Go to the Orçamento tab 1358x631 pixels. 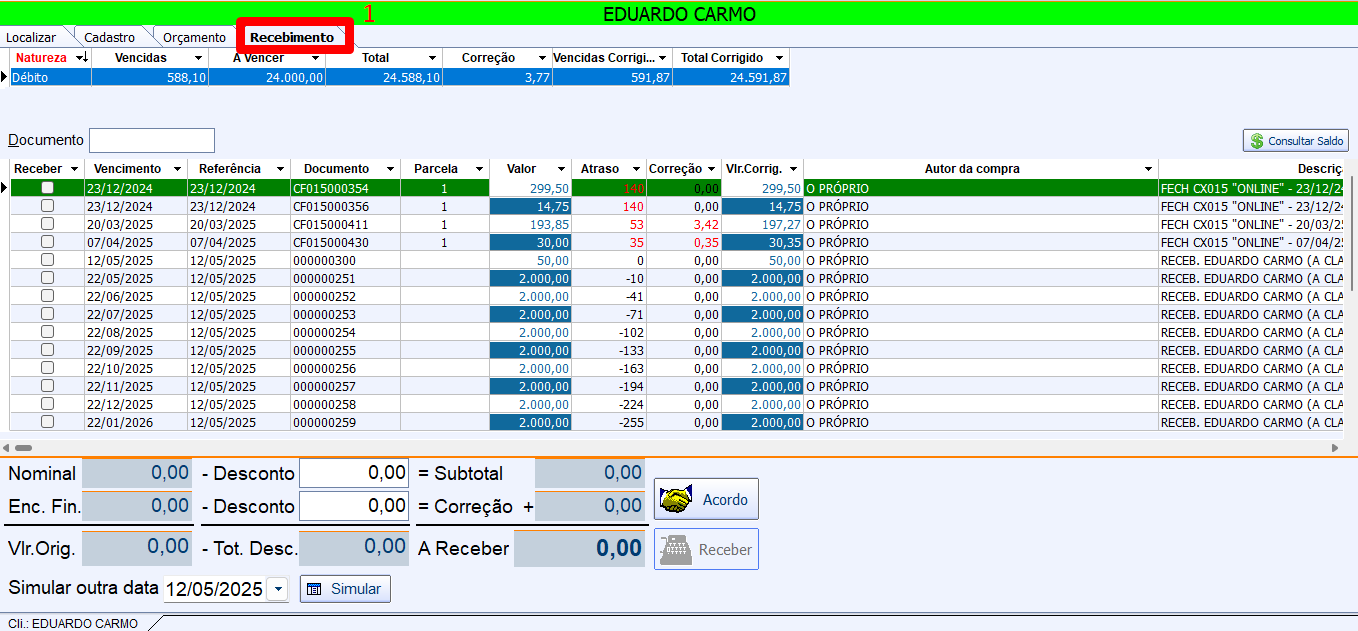(x=194, y=37)
